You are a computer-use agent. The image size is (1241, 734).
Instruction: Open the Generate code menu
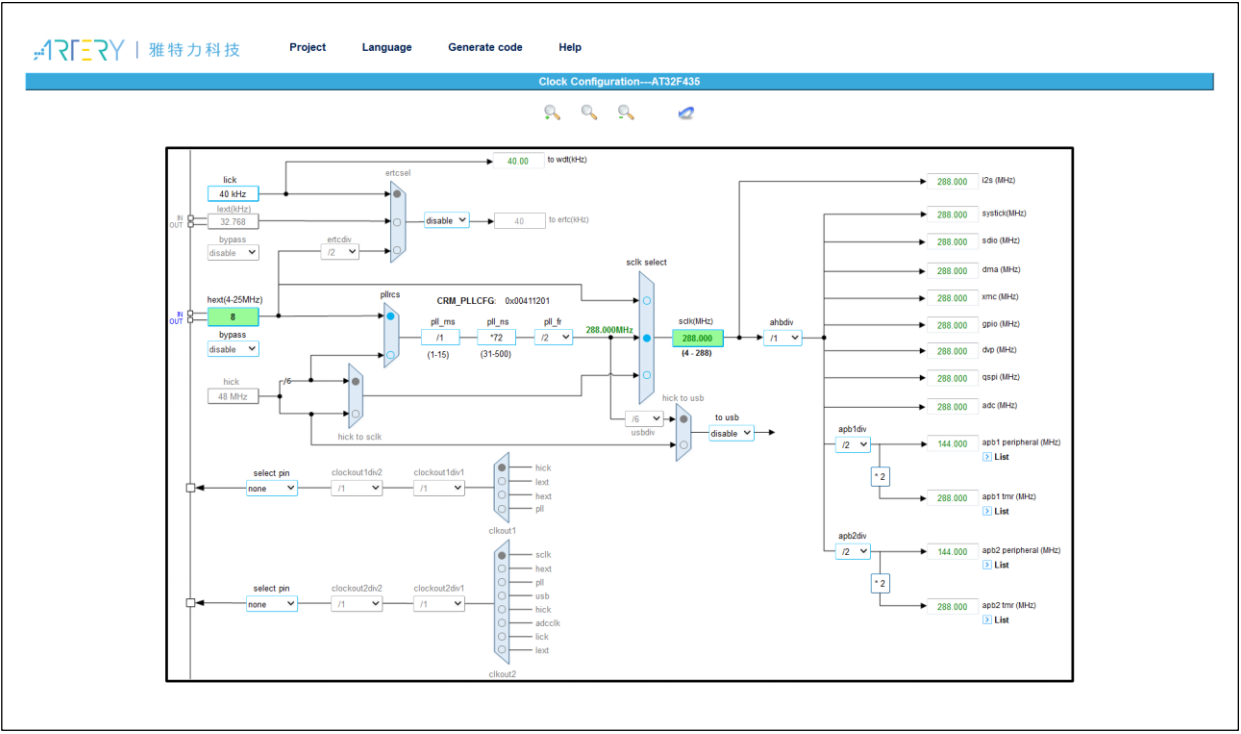pos(485,47)
